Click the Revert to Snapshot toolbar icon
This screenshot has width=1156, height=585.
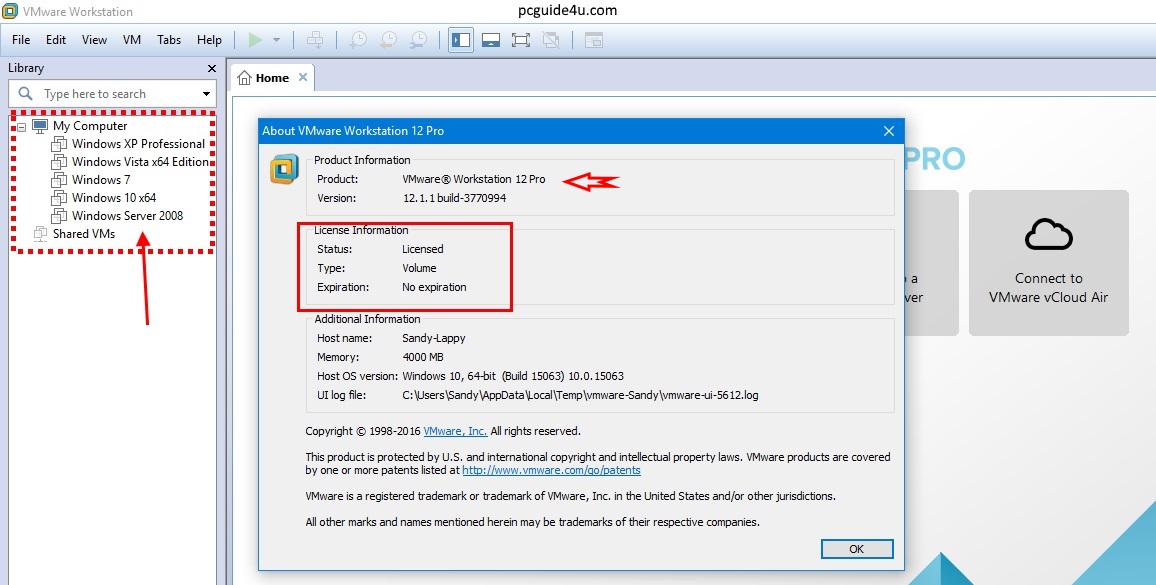(x=388, y=40)
